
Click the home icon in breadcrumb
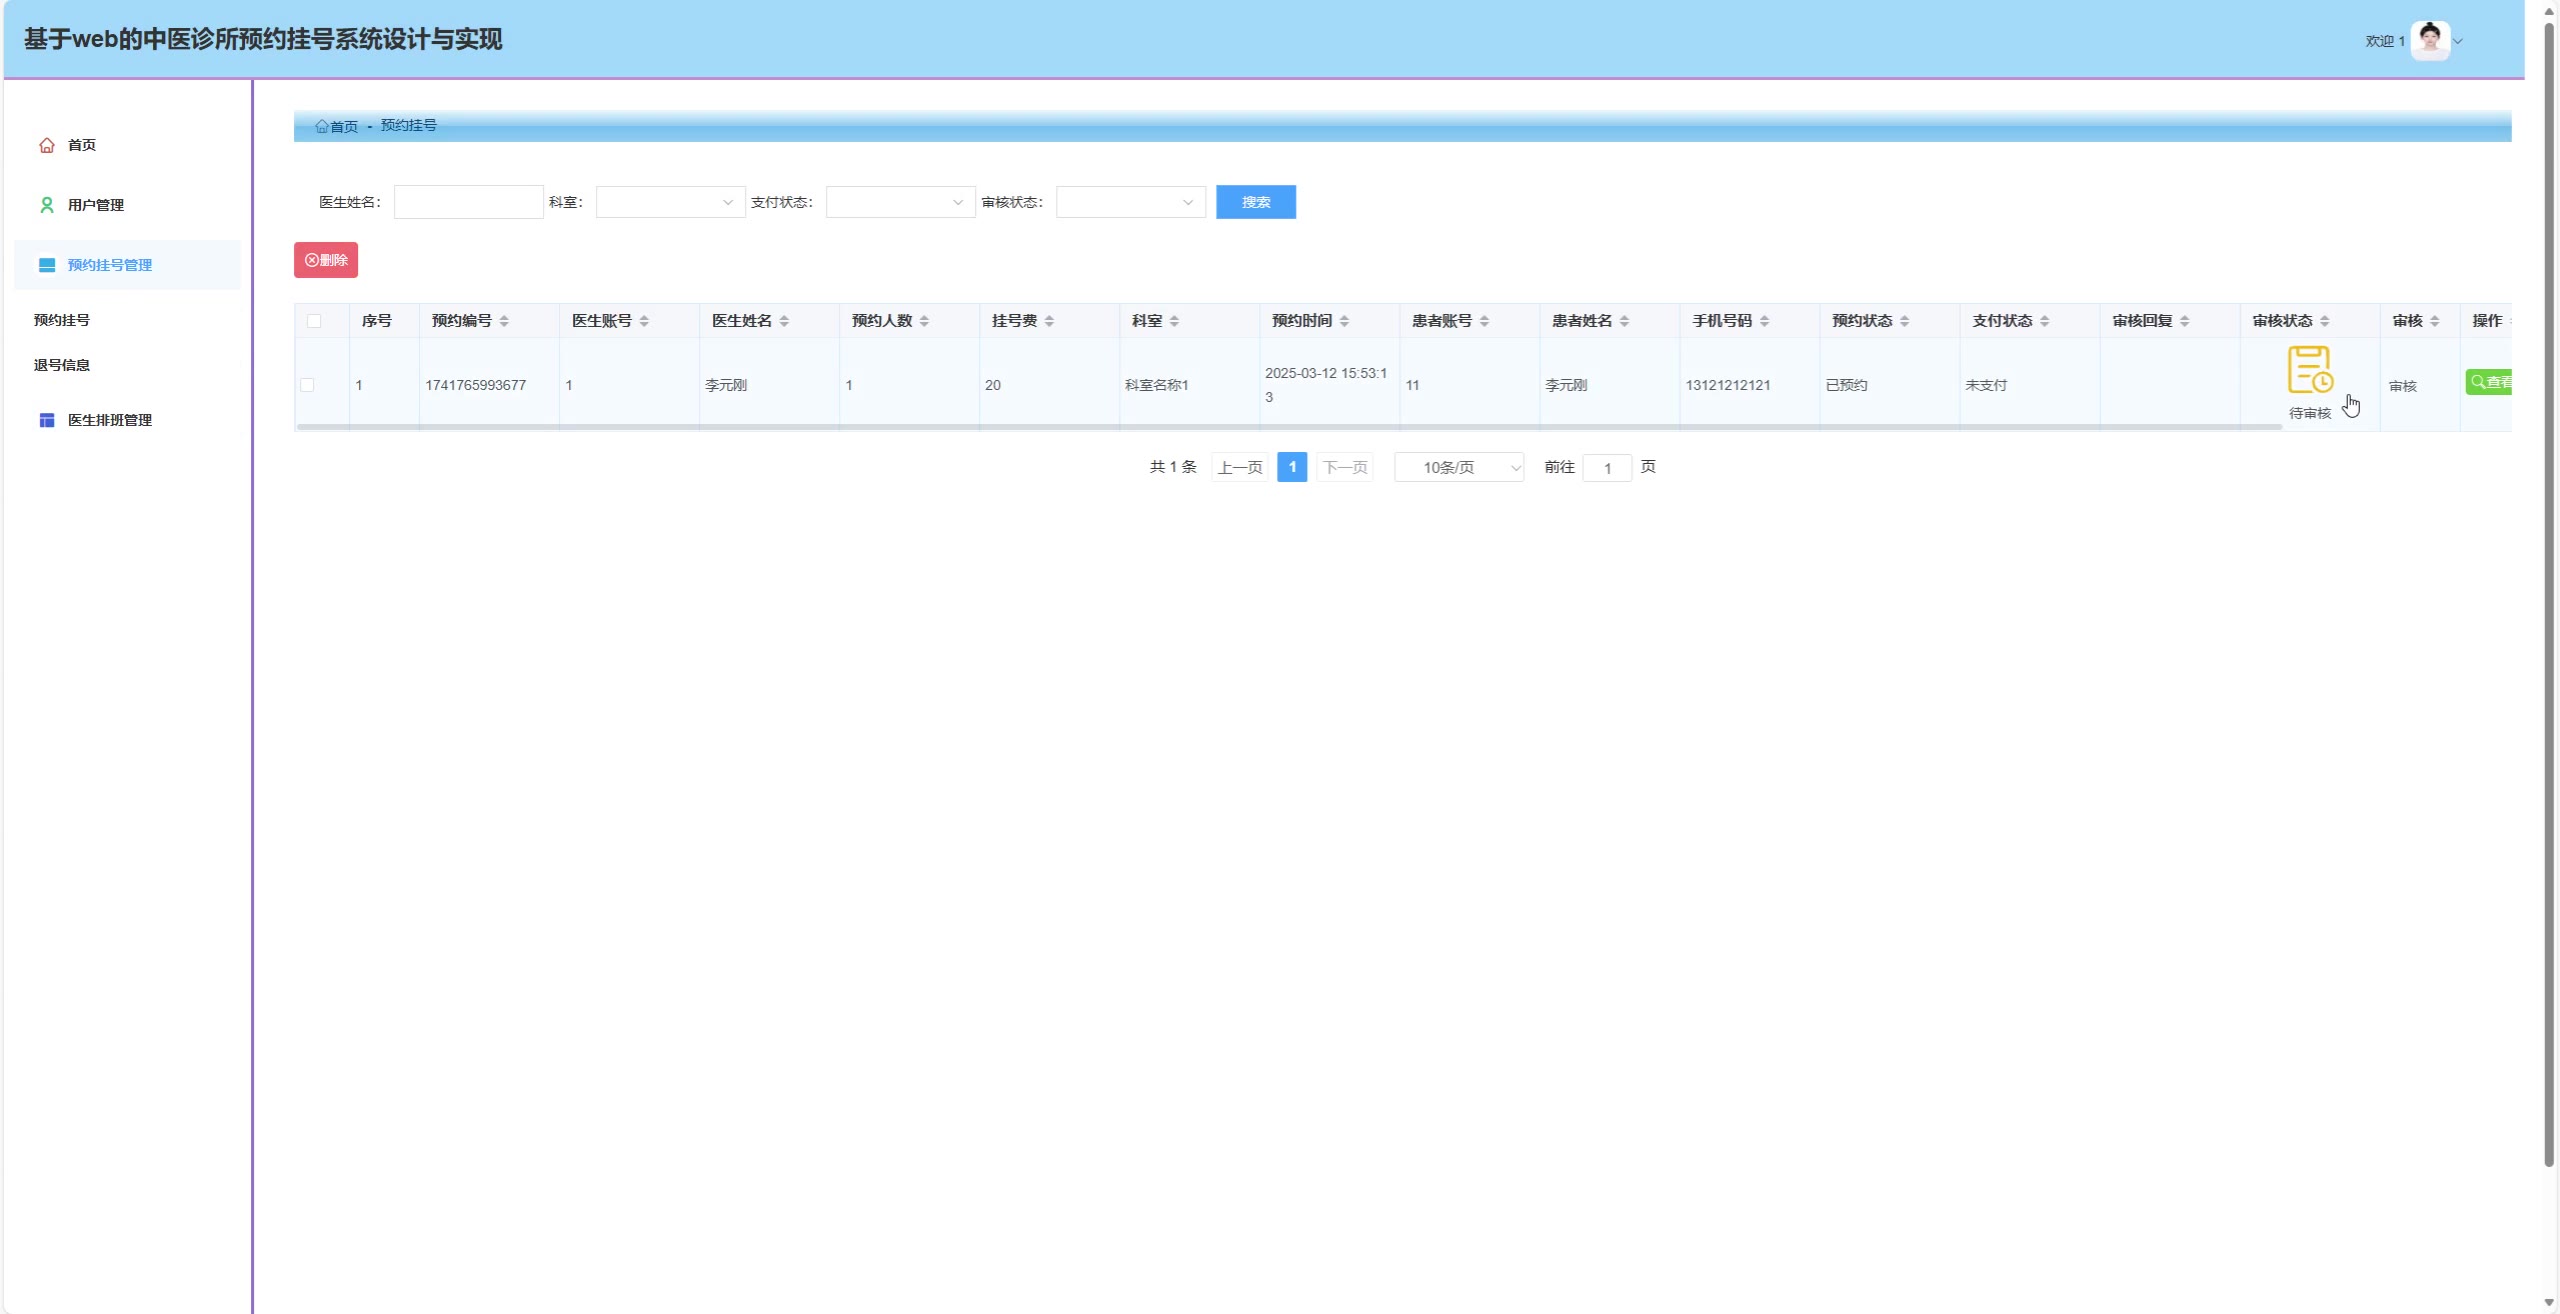(x=322, y=126)
